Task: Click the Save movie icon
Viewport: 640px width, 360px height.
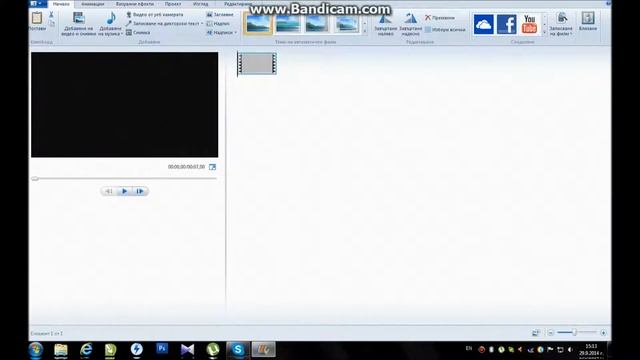Action: click(562, 18)
